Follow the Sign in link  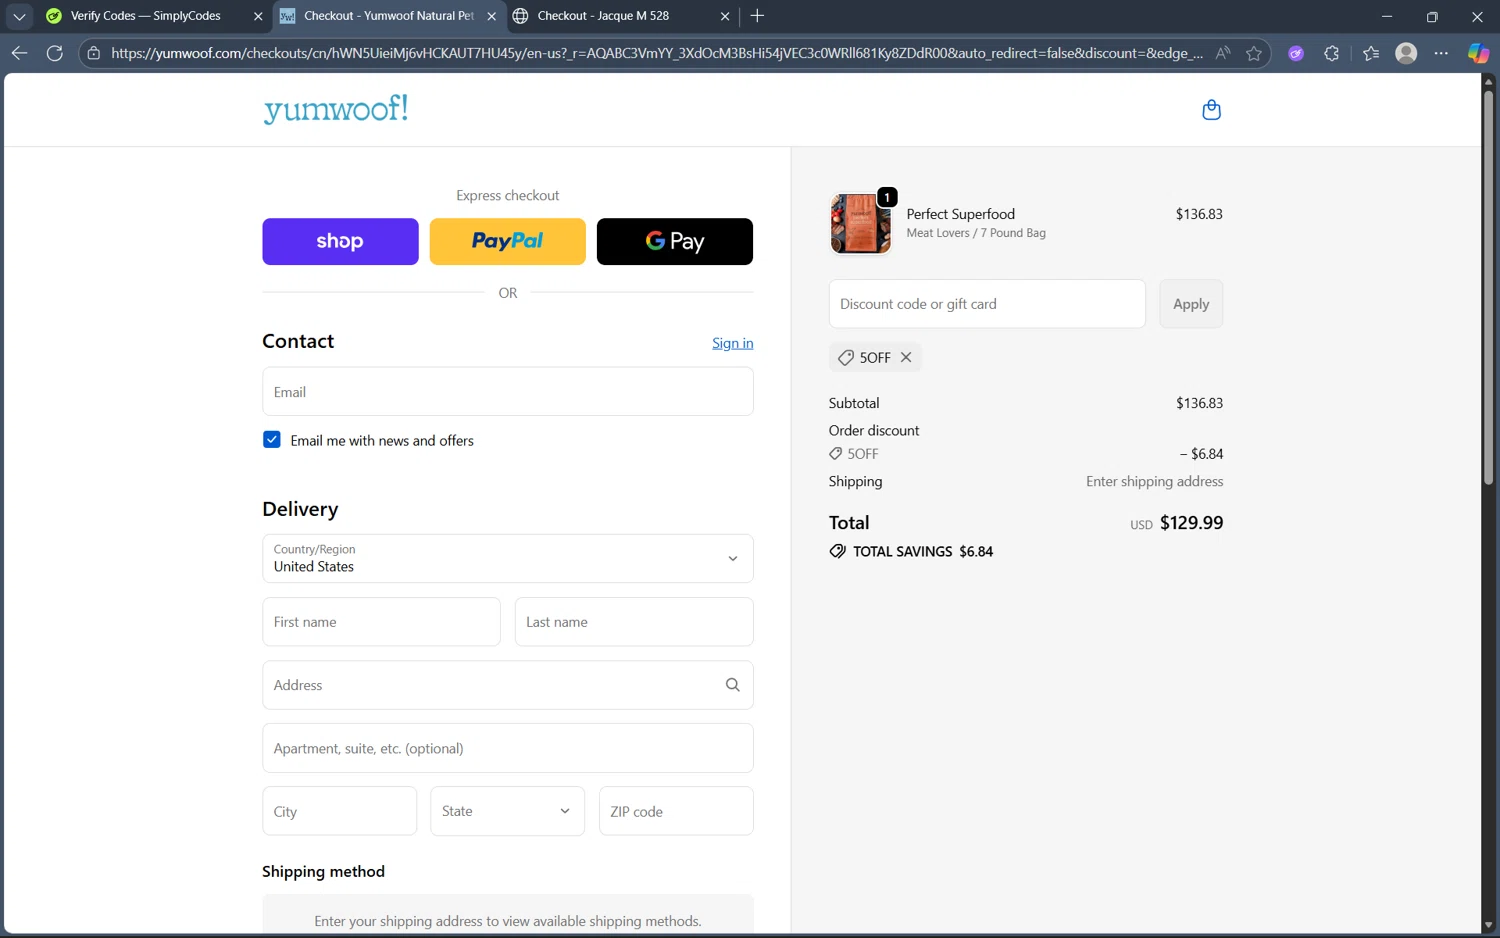coord(733,343)
